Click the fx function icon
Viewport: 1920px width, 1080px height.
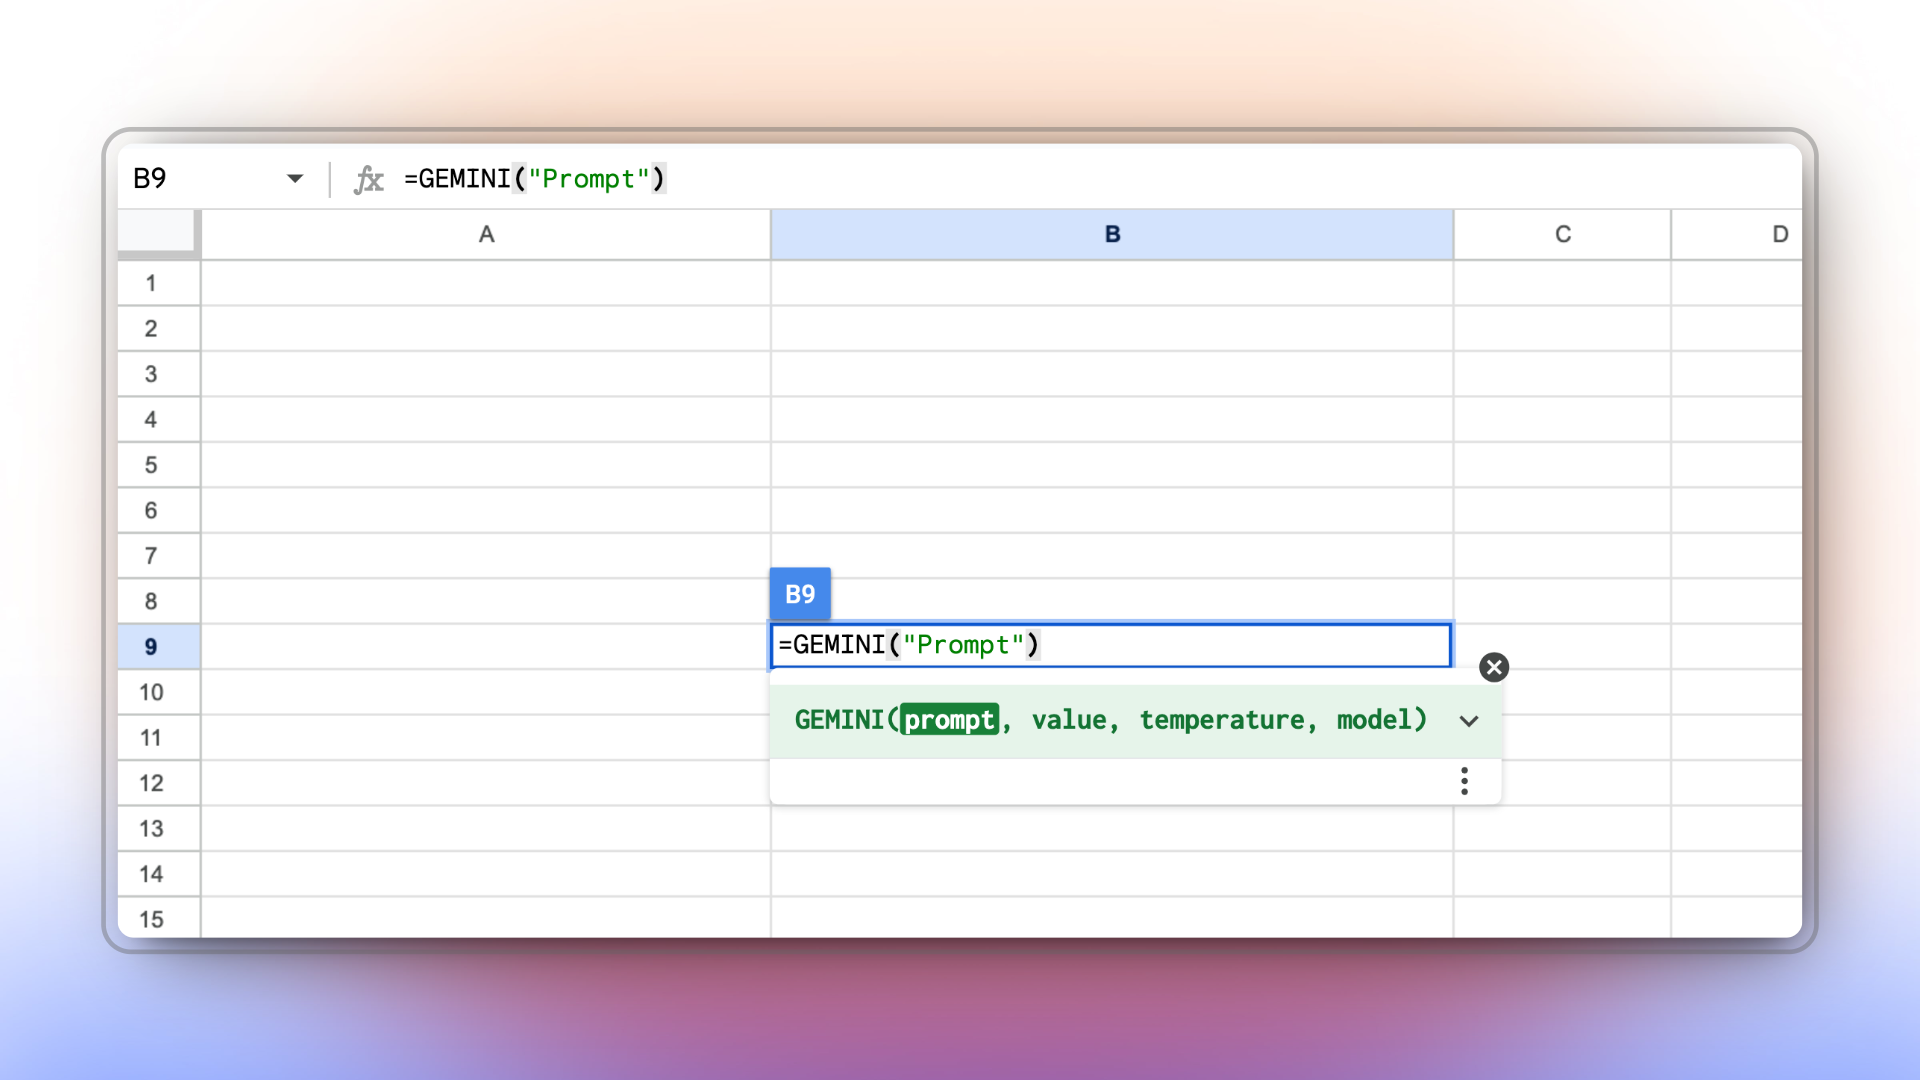[369, 179]
